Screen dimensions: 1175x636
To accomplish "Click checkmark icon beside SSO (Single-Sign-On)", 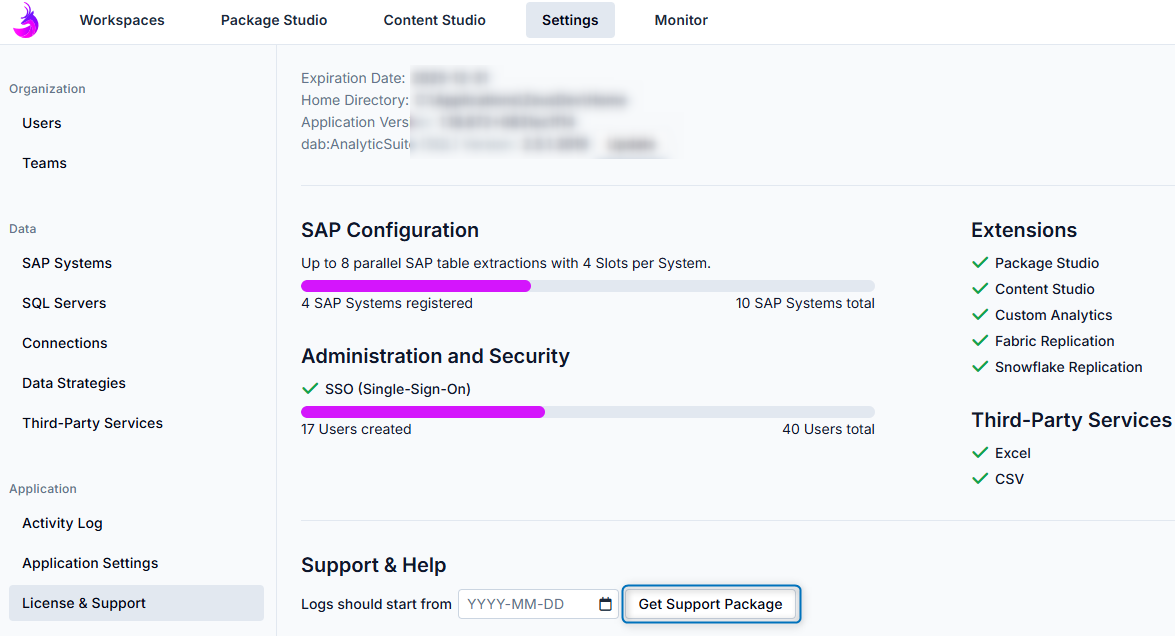I will (x=310, y=389).
